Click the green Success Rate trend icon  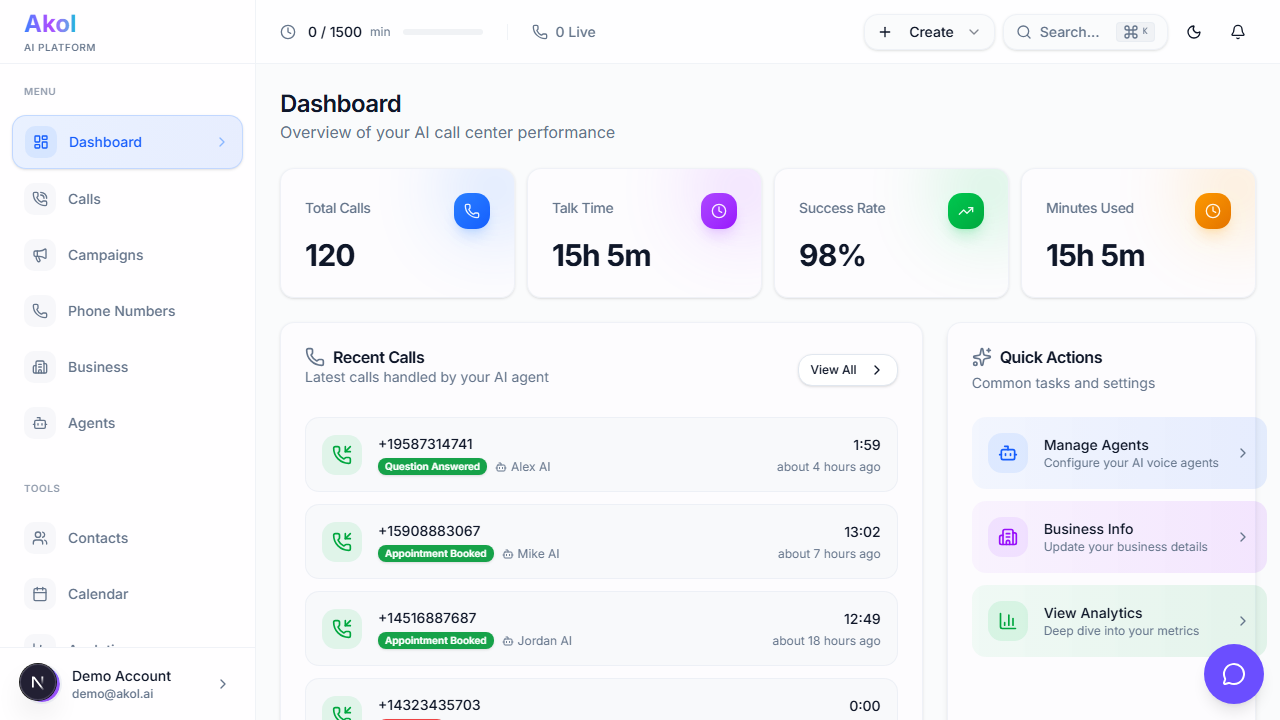pos(966,211)
